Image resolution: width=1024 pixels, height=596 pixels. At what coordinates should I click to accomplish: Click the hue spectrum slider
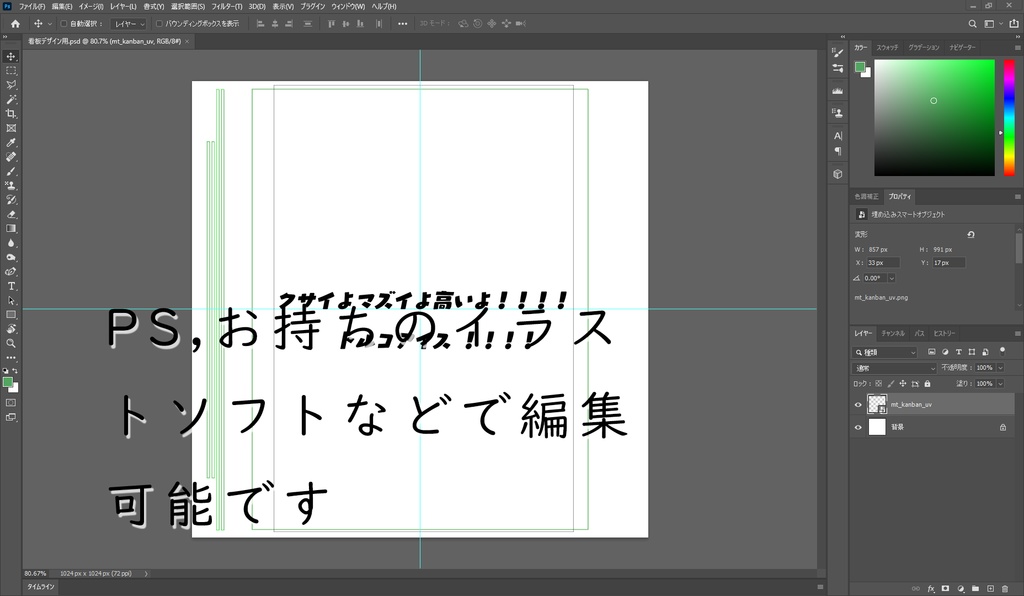(x=1009, y=118)
